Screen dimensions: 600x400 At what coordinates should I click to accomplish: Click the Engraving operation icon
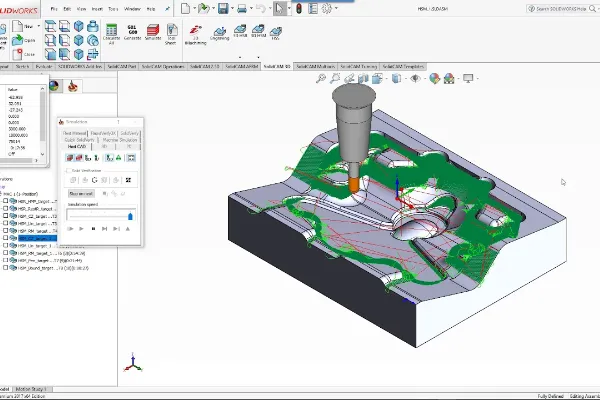[220, 31]
